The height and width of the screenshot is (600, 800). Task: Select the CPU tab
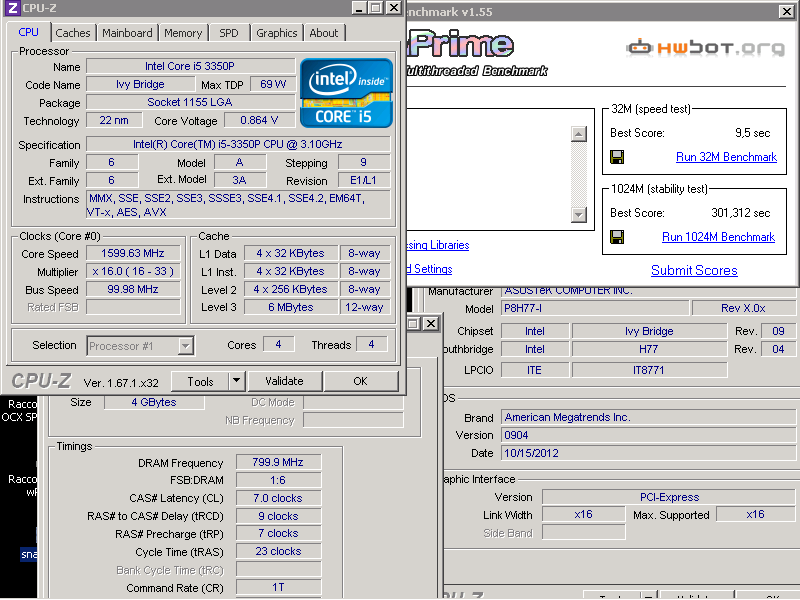click(x=29, y=32)
